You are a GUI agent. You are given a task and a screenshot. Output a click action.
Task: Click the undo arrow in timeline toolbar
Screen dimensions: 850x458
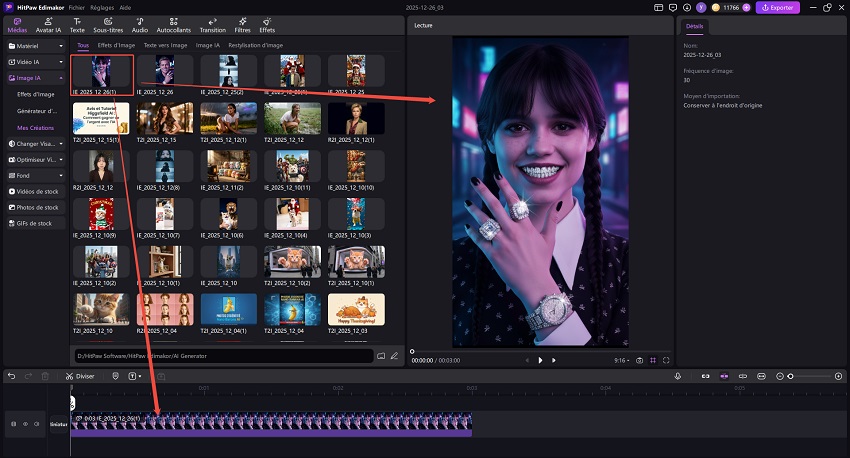tap(12, 376)
